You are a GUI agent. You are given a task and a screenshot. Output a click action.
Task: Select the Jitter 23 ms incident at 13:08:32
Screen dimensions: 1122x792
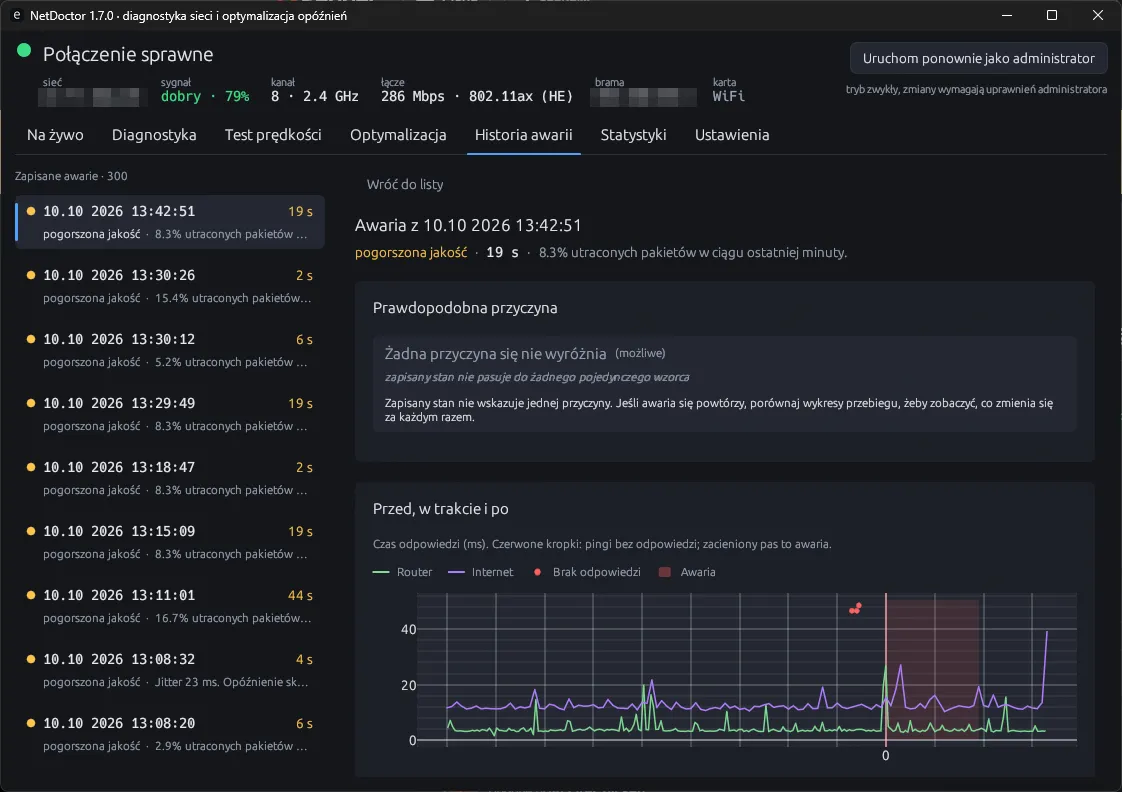click(x=170, y=670)
